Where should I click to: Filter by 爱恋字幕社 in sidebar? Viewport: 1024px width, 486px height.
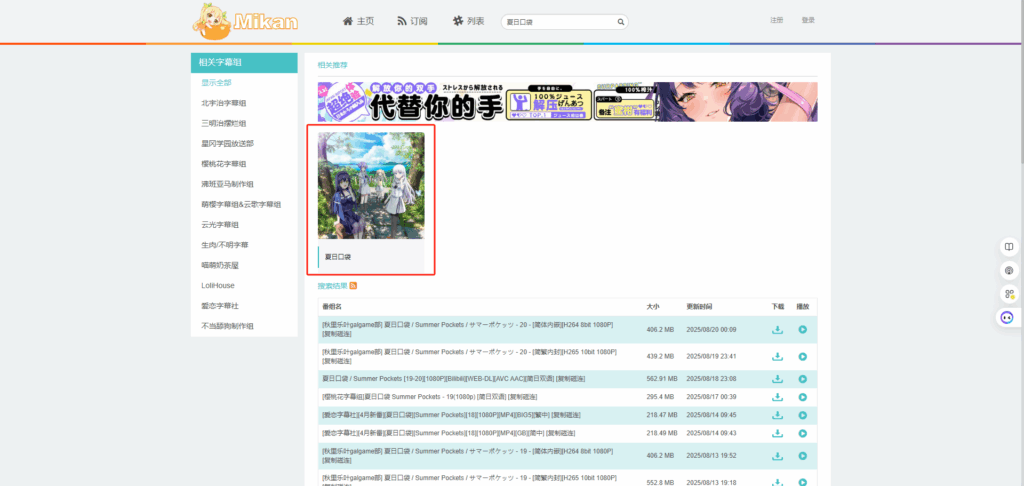click(220, 306)
